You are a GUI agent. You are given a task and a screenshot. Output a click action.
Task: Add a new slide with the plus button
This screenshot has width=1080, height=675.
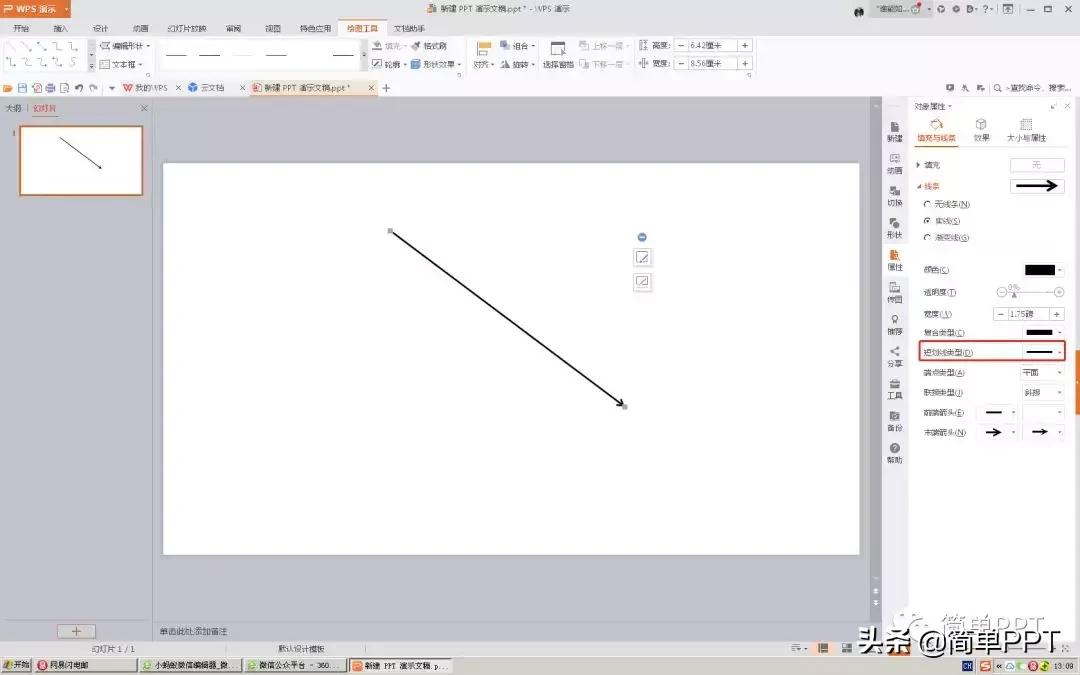[76, 631]
